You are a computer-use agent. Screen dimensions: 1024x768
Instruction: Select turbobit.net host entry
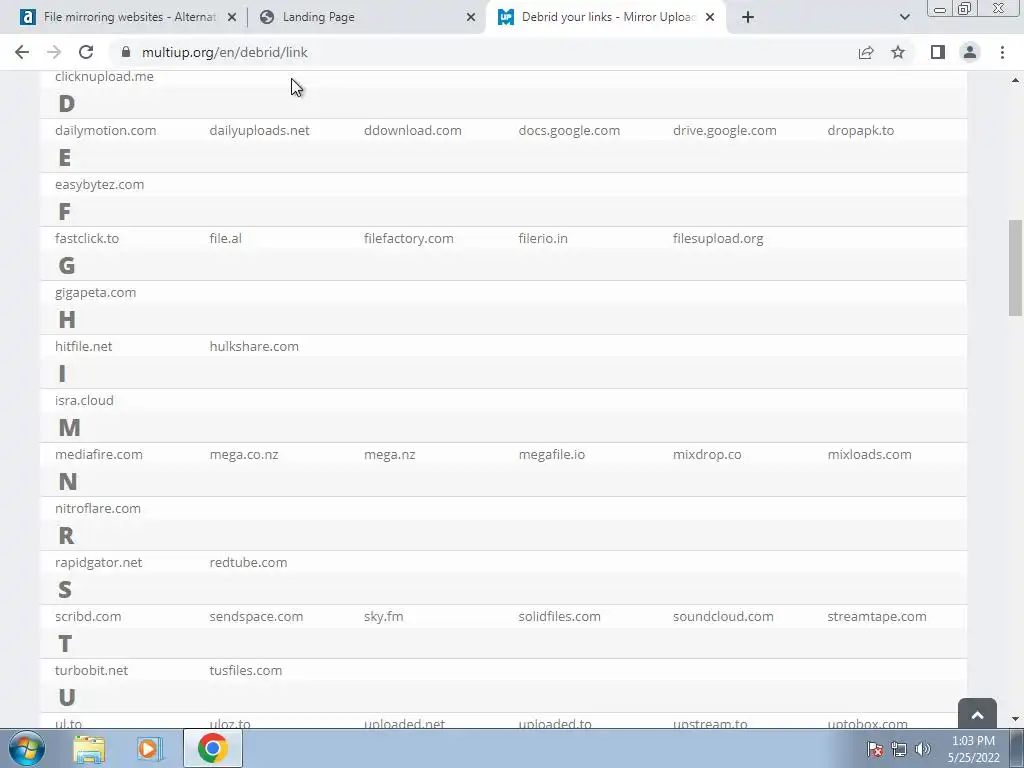(x=91, y=671)
